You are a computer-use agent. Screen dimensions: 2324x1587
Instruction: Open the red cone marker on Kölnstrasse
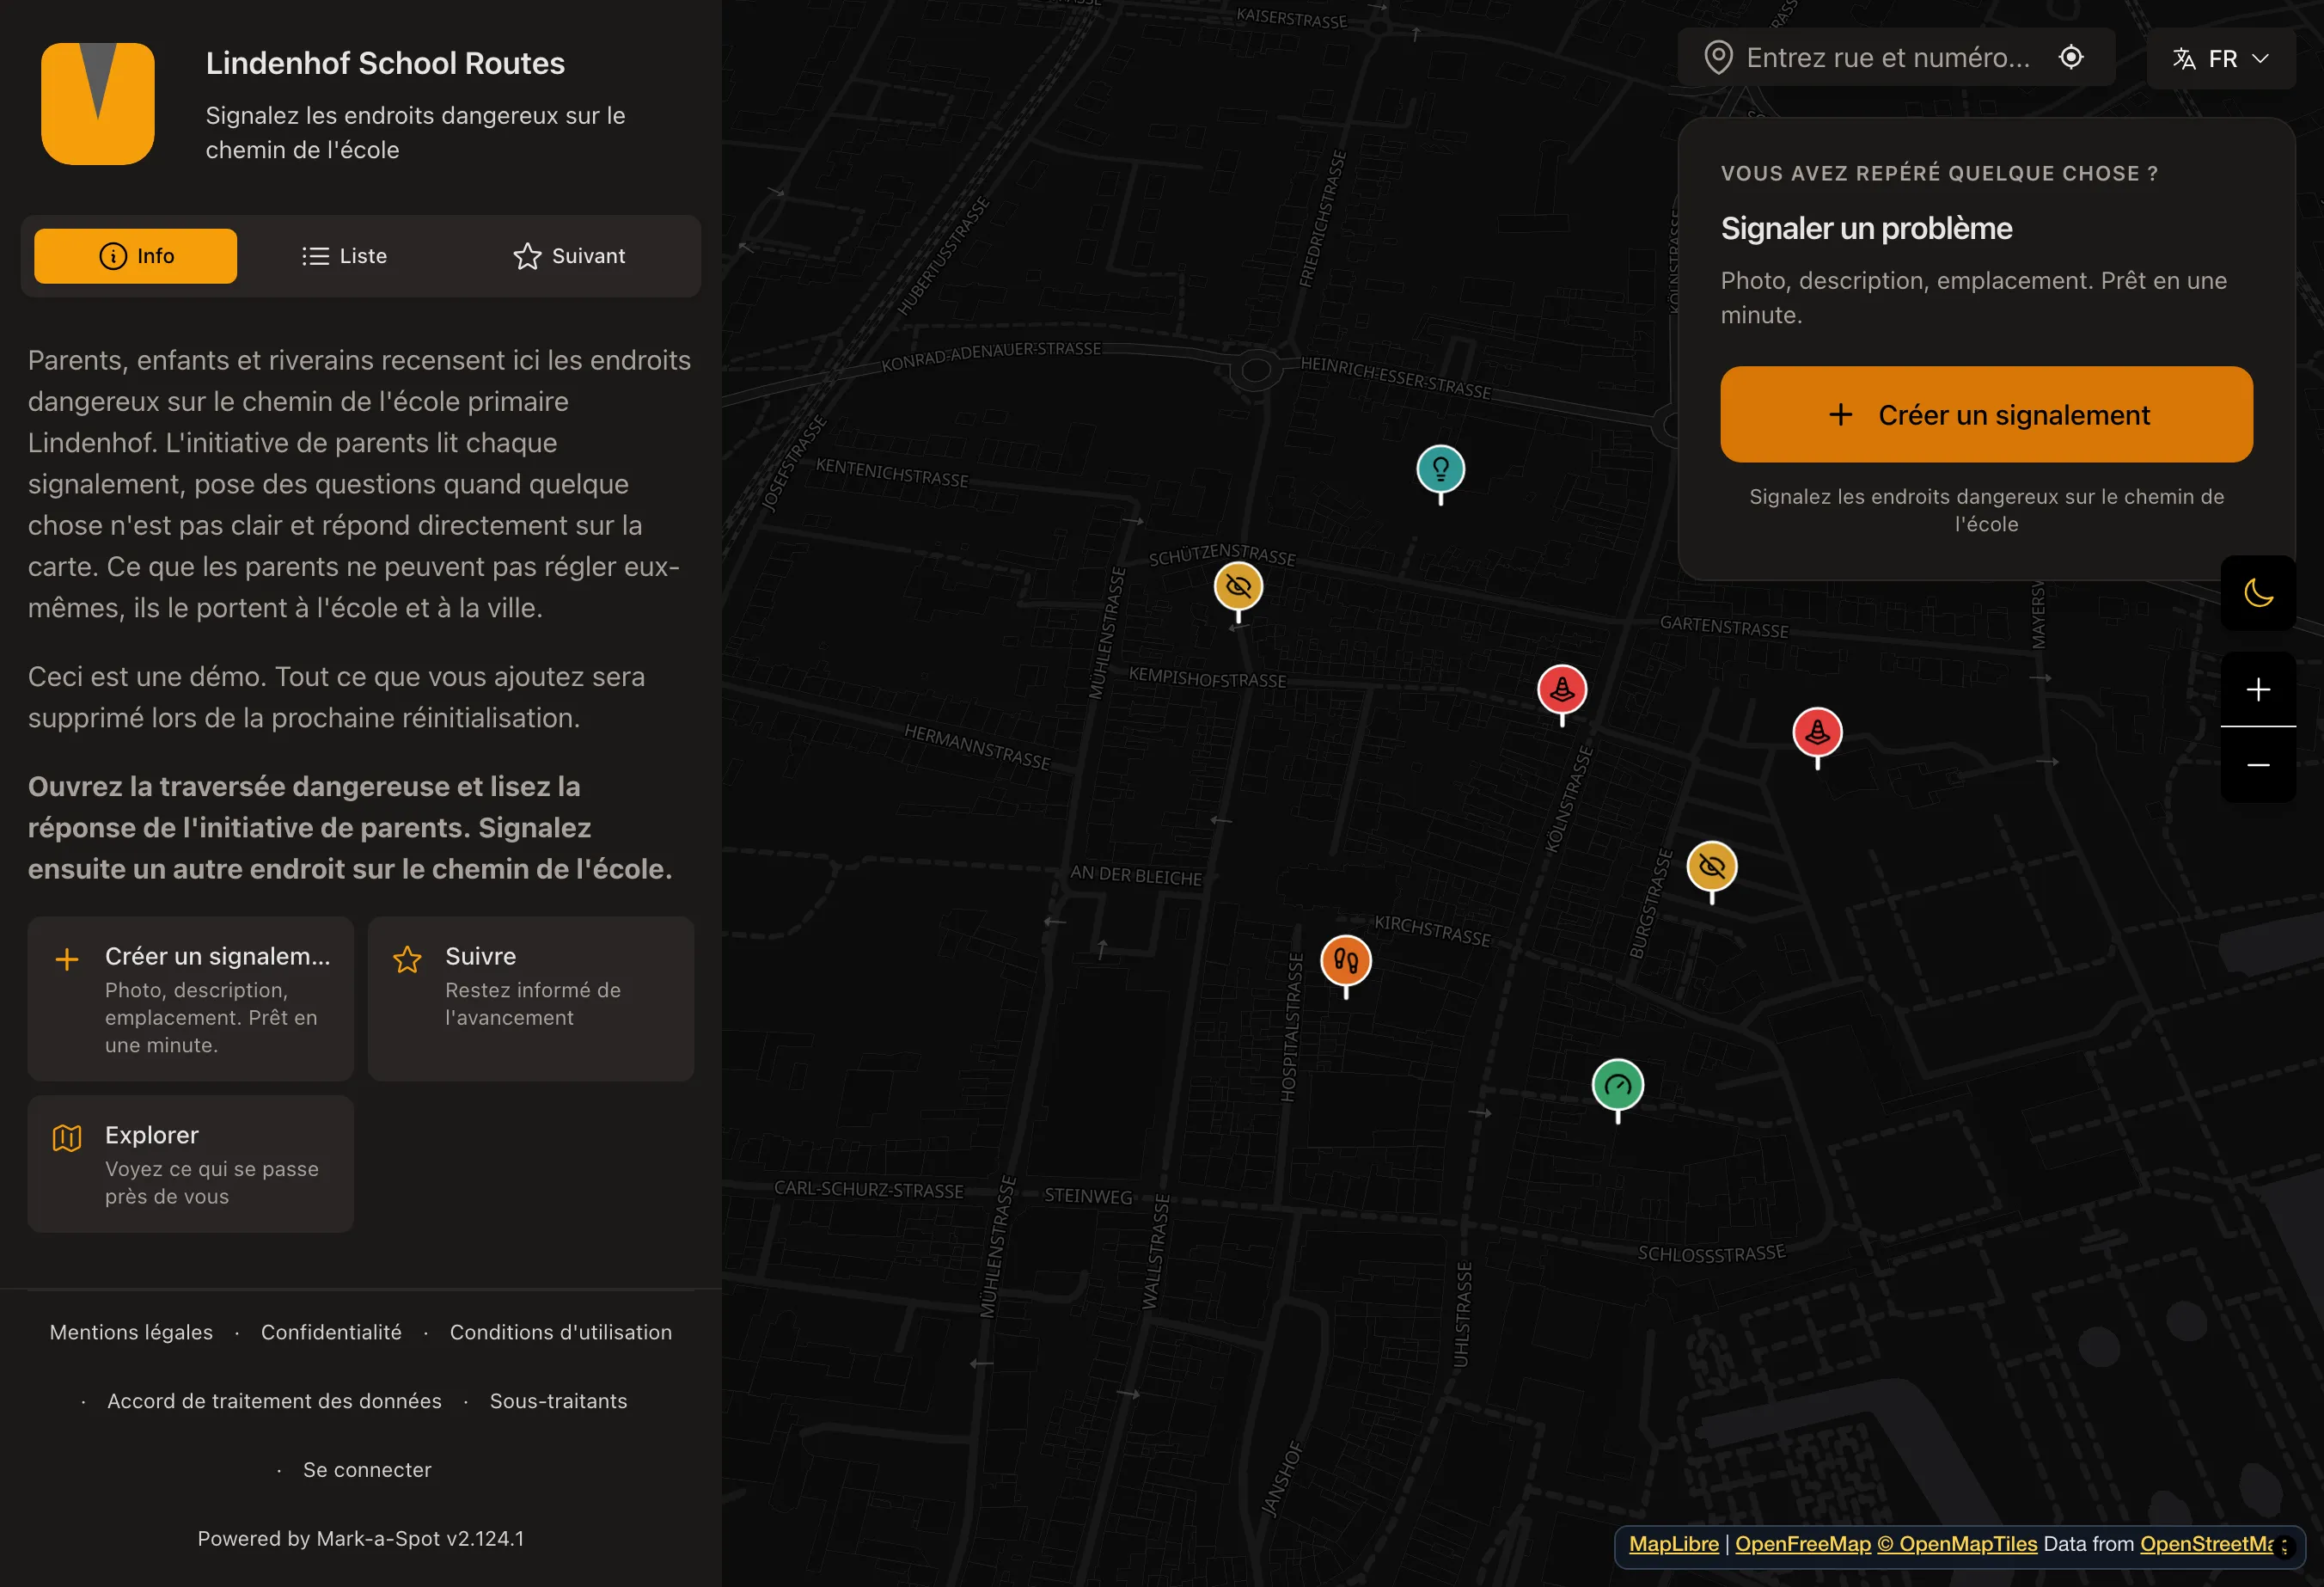tap(1562, 690)
